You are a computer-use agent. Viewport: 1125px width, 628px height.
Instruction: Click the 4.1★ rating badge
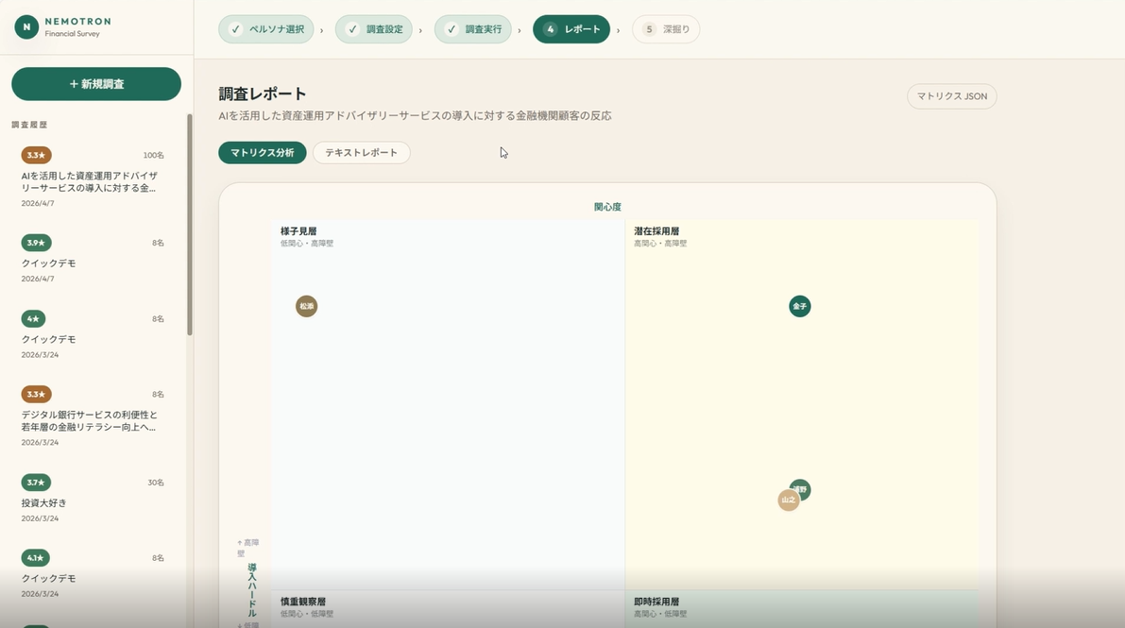[36, 558]
